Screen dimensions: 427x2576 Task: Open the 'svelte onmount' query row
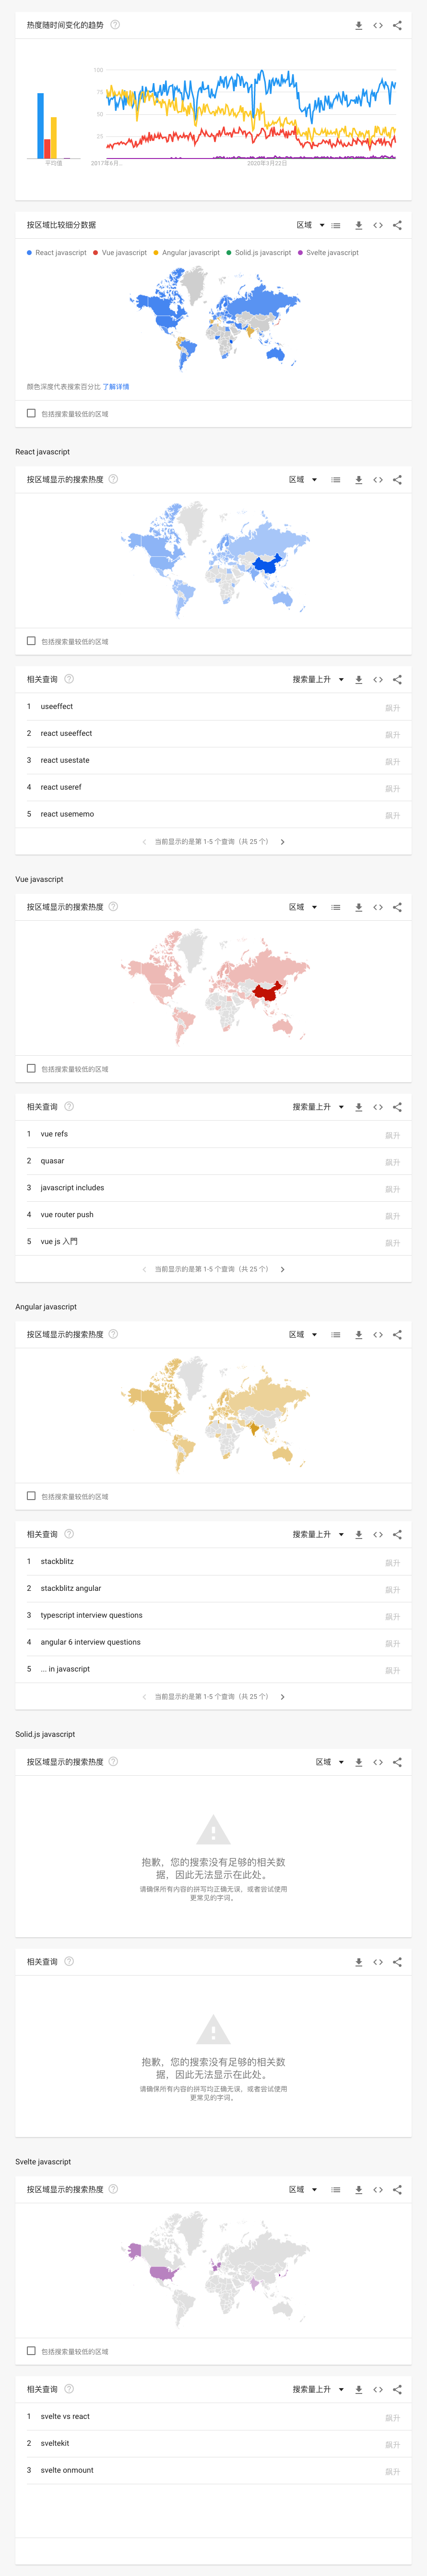213,2470
